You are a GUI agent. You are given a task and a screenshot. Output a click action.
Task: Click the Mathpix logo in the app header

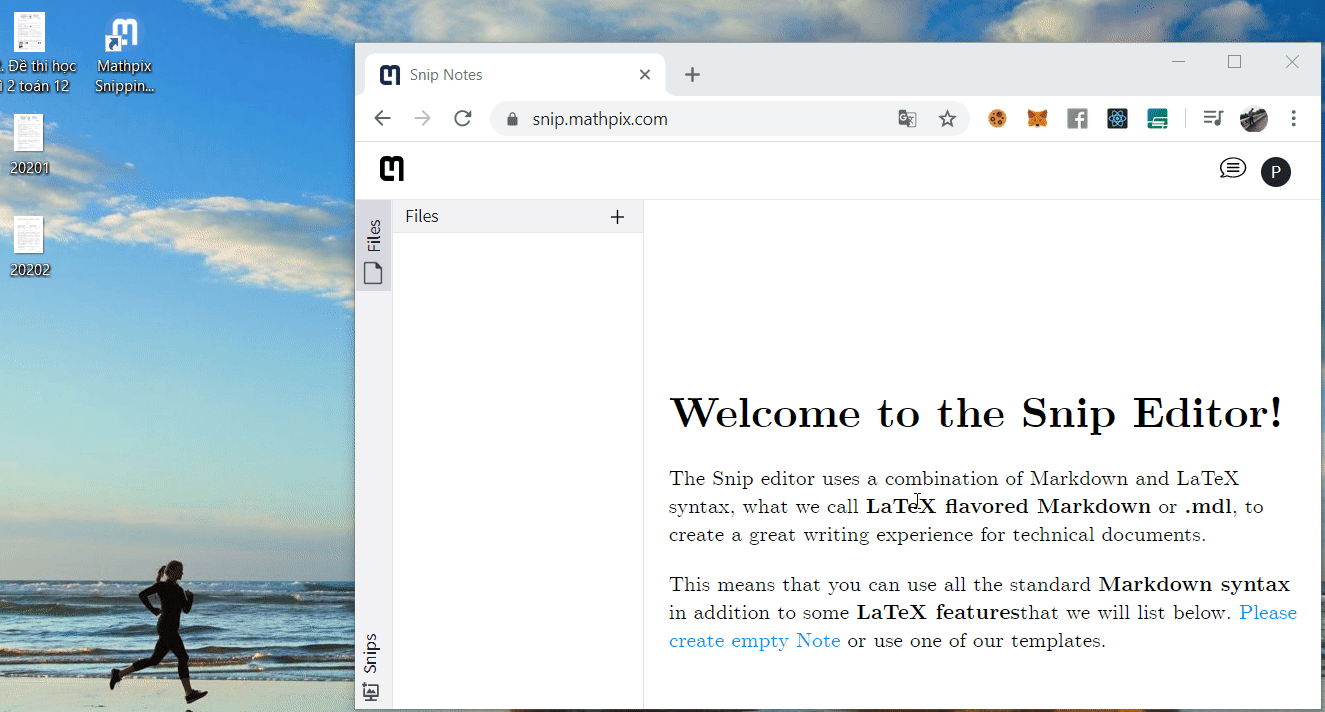392,169
